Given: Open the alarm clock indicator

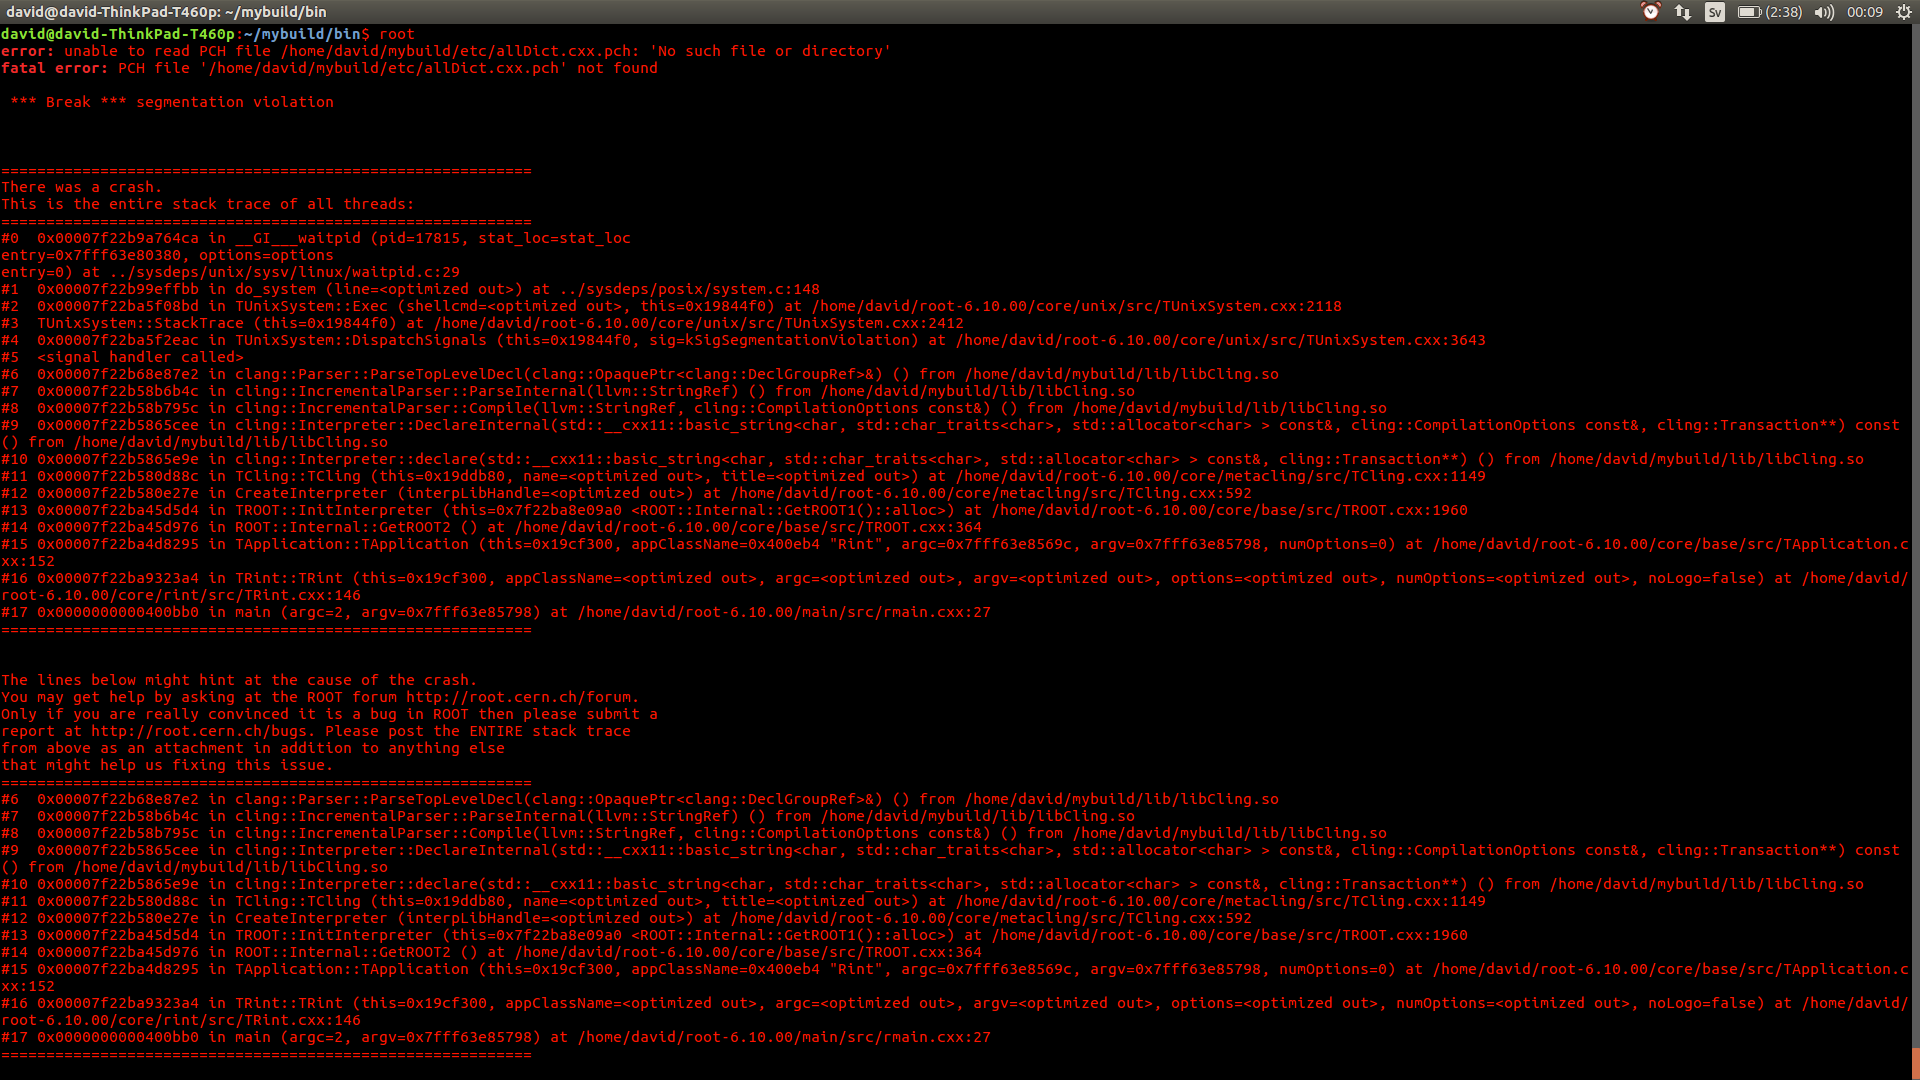Looking at the screenshot, I should [1651, 12].
